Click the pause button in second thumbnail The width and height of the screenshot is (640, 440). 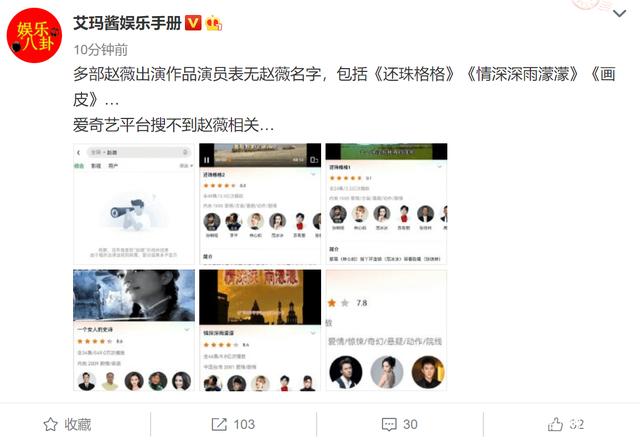(x=207, y=160)
